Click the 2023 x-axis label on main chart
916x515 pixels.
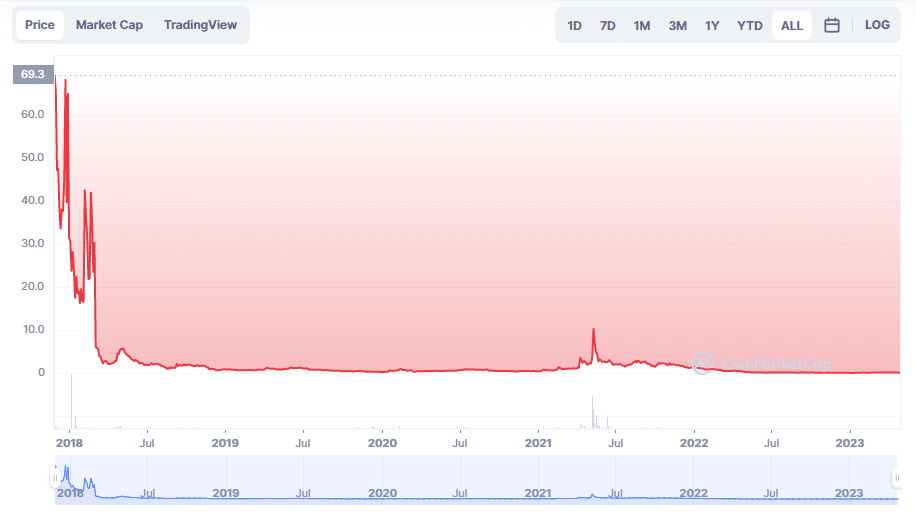click(x=849, y=443)
